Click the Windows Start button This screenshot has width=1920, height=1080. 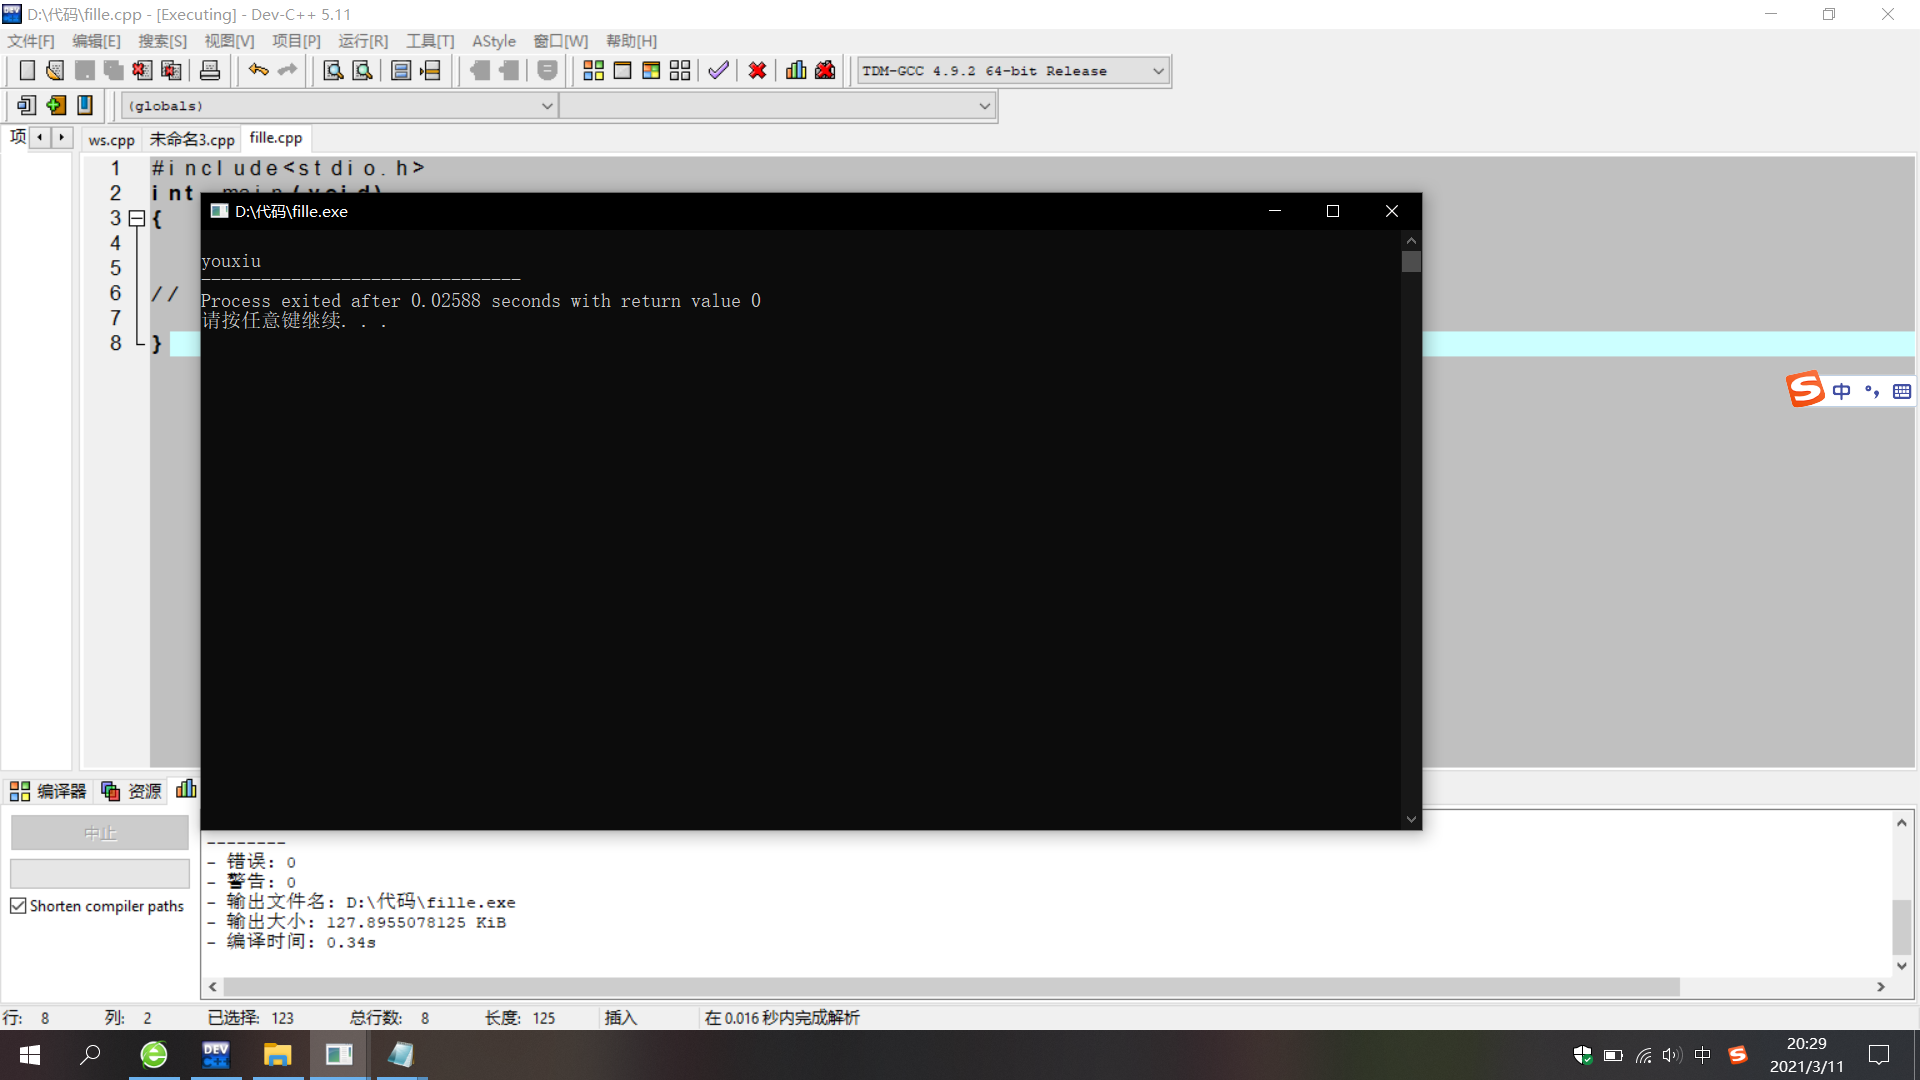point(30,1055)
